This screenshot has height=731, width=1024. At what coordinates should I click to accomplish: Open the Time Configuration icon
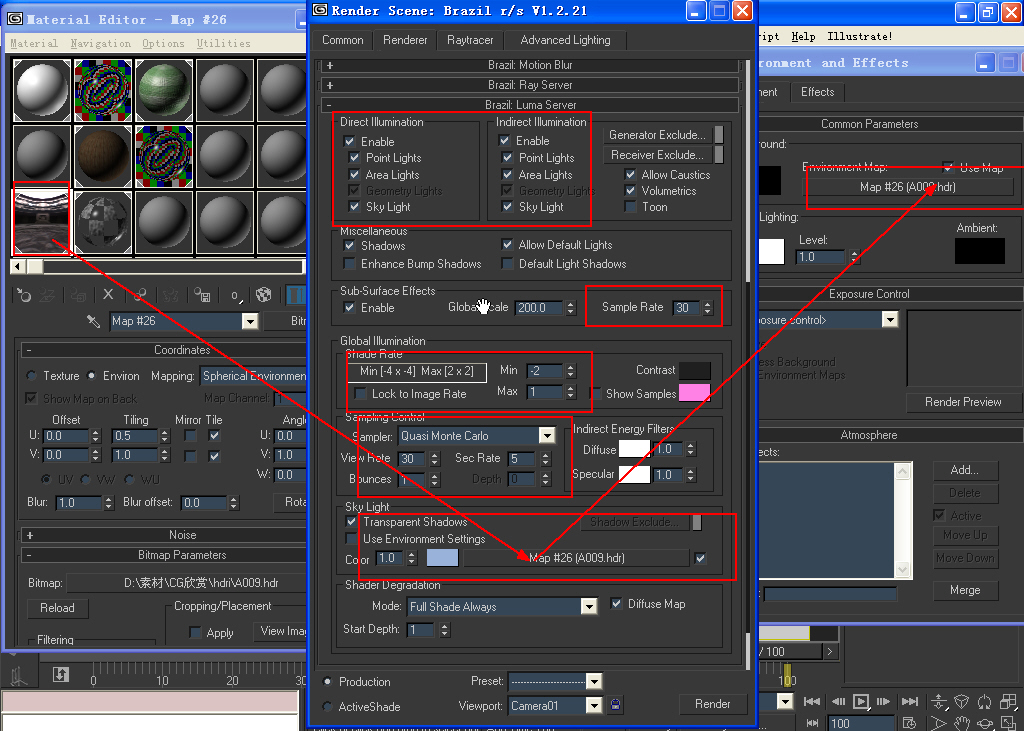click(909, 723)
